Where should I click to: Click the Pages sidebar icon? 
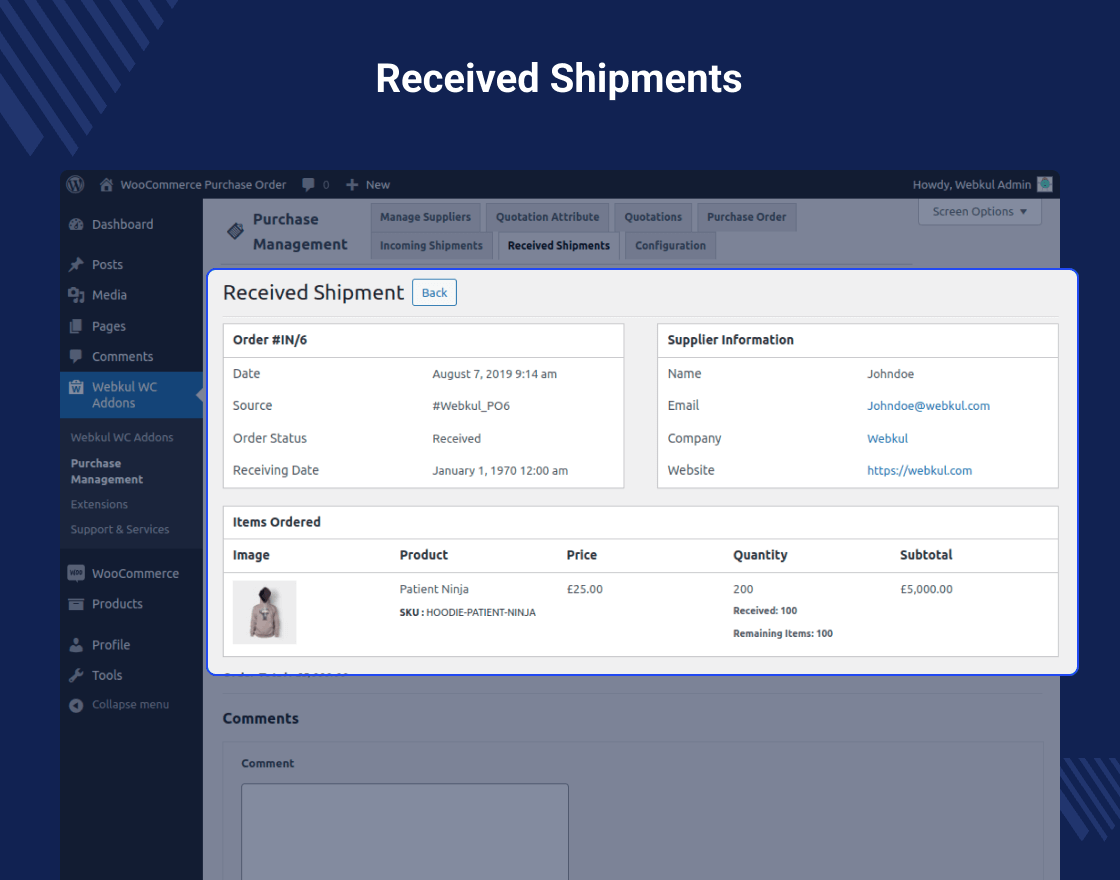pyautogui.click(x=78, y=326)
